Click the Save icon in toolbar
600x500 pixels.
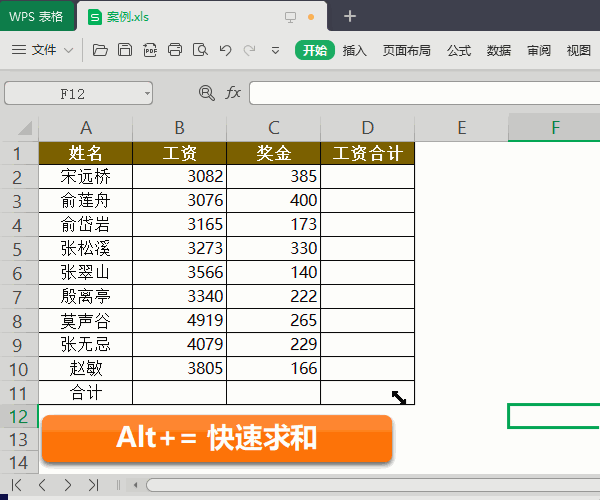125,50
